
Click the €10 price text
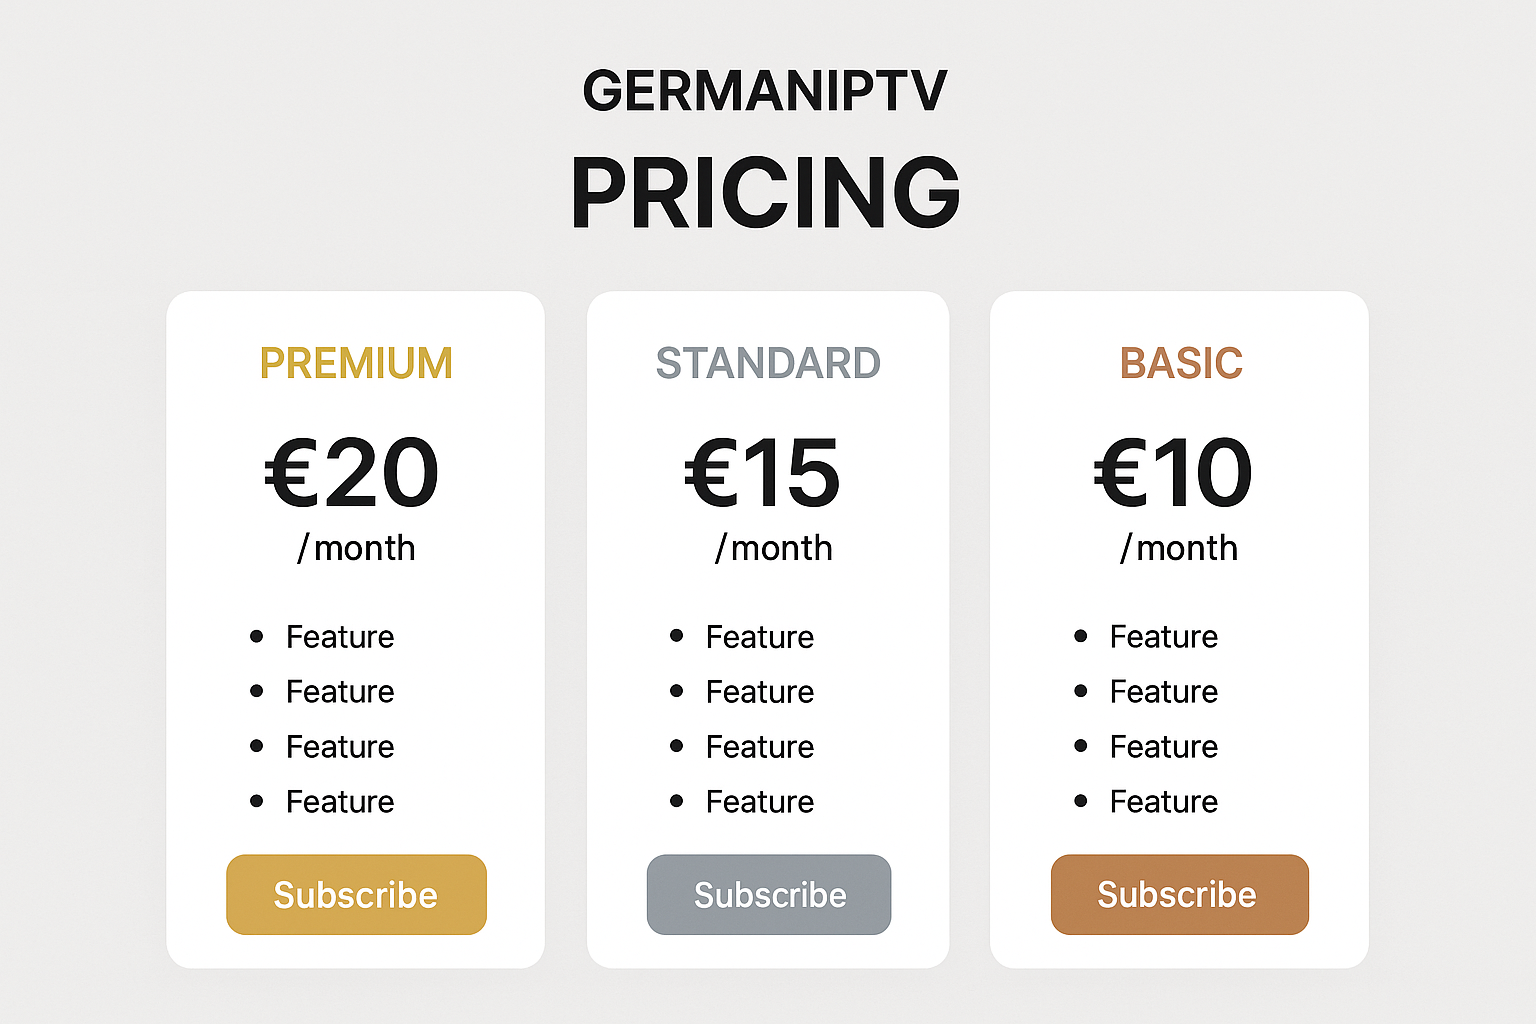click(1173, 473)
